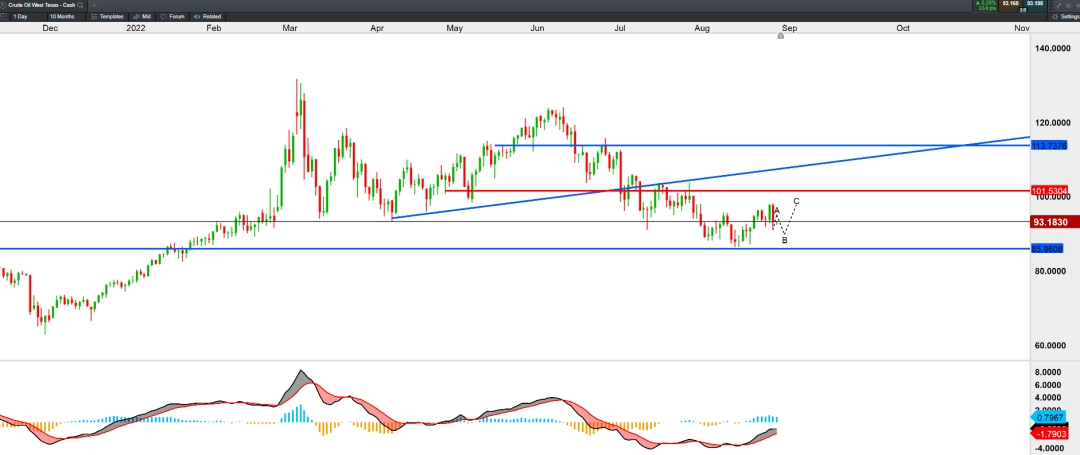Click the drag handle grip next to prices

1051,6
